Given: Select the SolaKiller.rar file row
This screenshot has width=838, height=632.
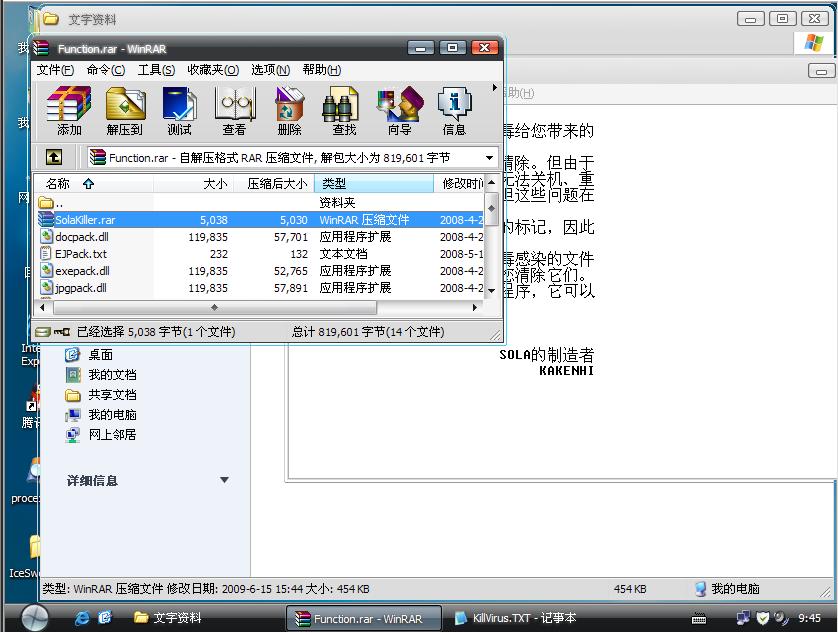Looking at the screenshot, I should click(260, 220).
